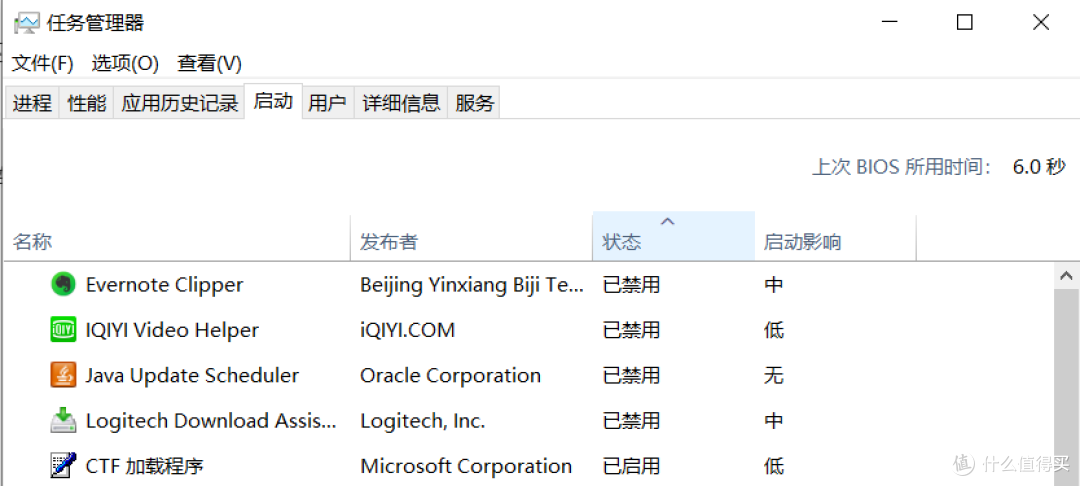This screenshot has width=1080, height=486.
Task: Switch to the 服务 tab
Action: pyautogui.click(x=475, y=103)
